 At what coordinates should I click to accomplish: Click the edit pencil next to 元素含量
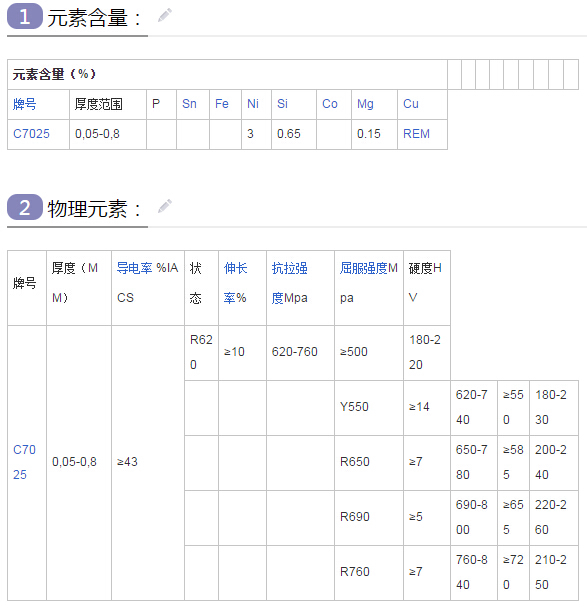point(164,15)
